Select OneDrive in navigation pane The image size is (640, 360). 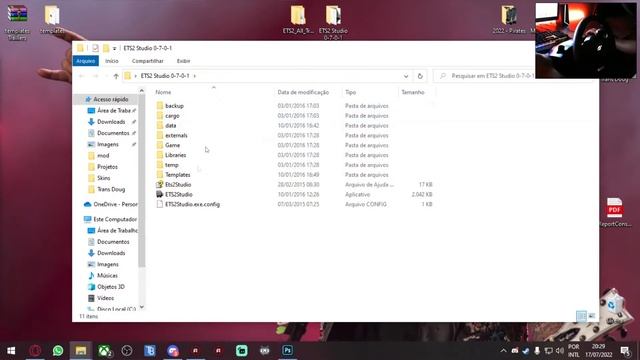point(115,204)
